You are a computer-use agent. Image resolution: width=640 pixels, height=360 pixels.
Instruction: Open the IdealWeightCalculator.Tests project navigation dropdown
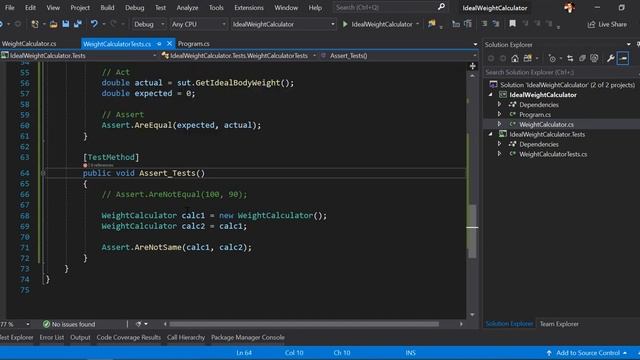point(79,56)
